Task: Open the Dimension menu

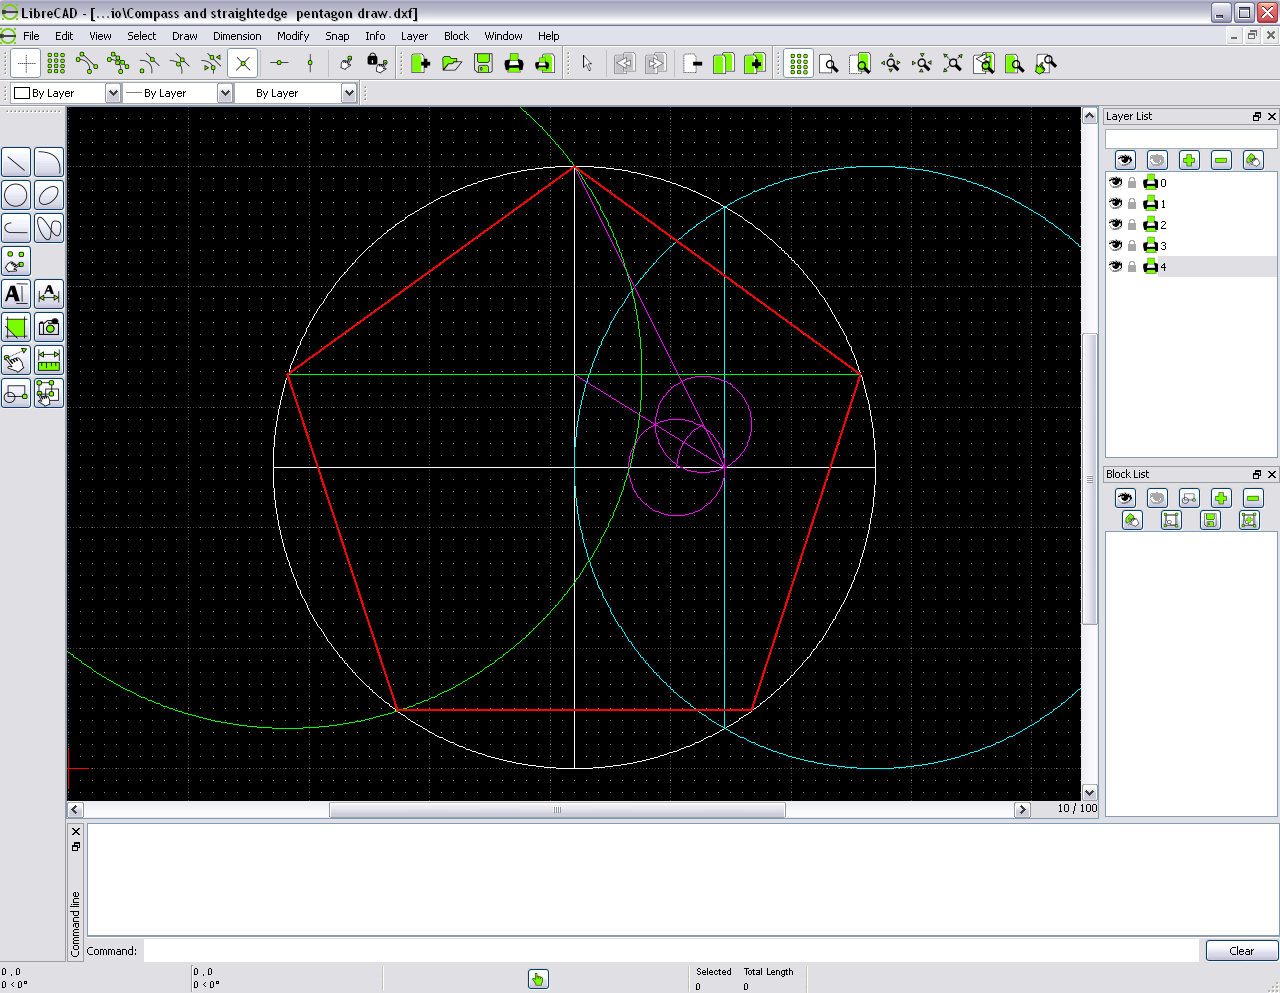Action: (237, 35)
